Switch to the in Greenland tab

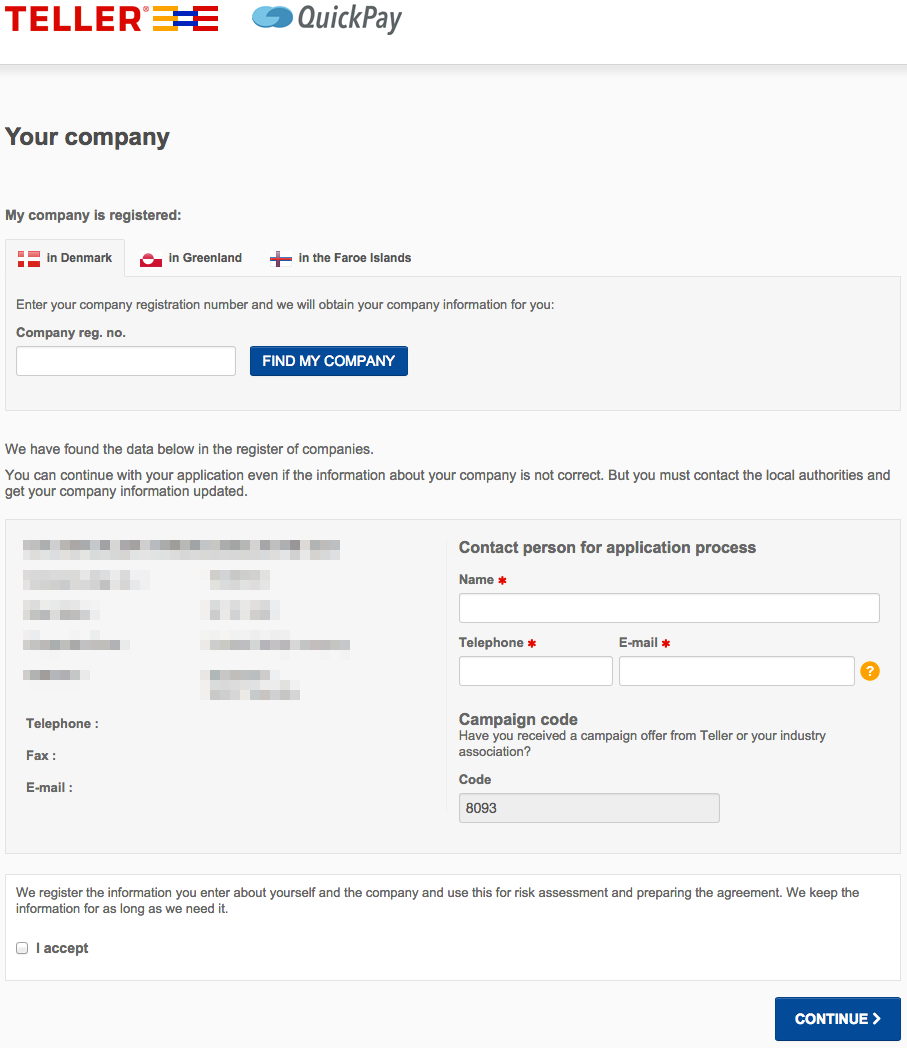(x=191, y=258)
